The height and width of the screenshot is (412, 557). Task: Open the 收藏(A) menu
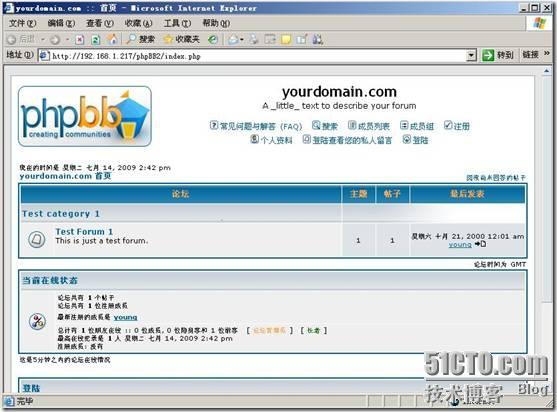(139, 23)
